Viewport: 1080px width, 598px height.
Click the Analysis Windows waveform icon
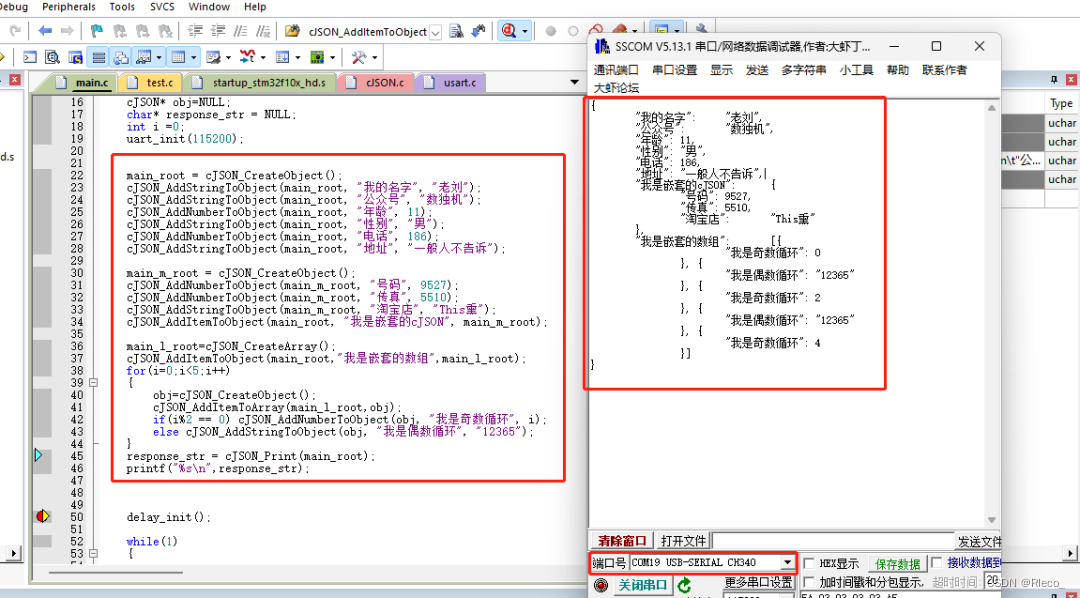click(x=247, y=57)
